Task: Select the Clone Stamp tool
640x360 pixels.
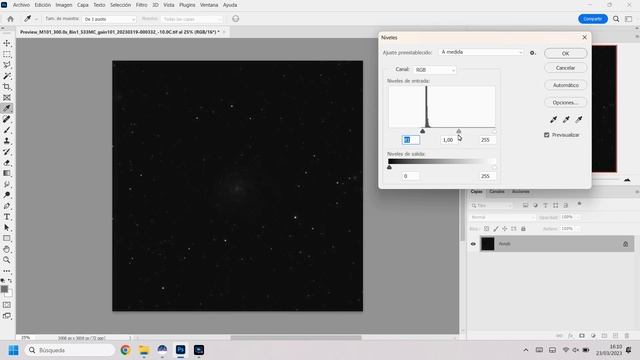Action: [x=7, y=141]
